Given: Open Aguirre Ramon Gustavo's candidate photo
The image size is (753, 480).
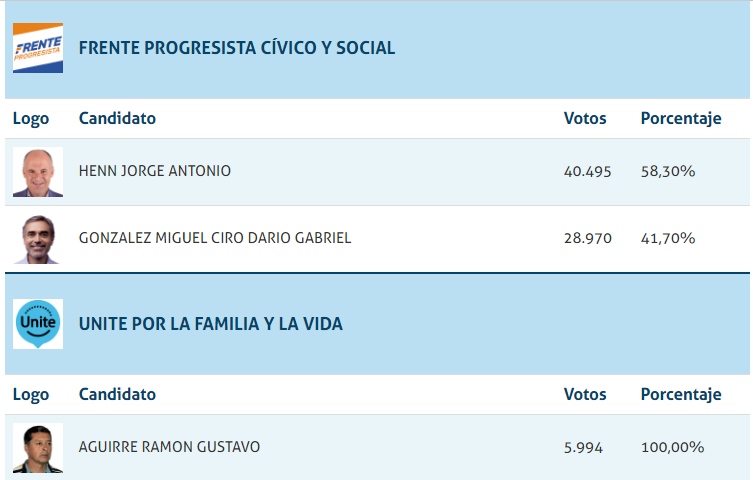Looking at the screenshot, I should coord(38,448).
